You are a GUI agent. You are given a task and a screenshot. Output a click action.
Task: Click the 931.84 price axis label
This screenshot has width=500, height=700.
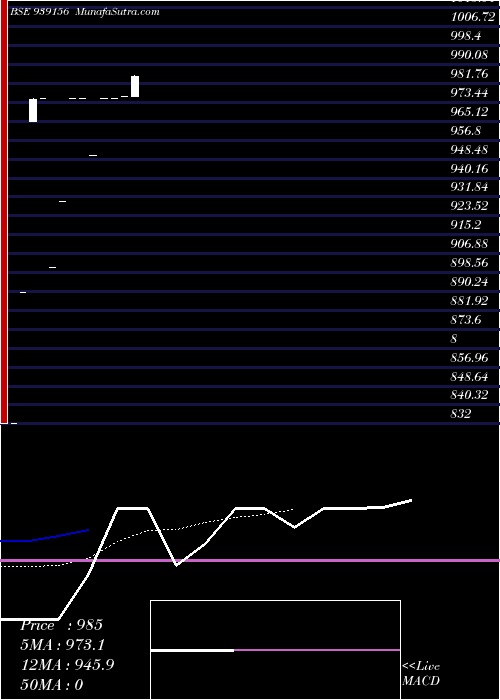pos(470,188)
